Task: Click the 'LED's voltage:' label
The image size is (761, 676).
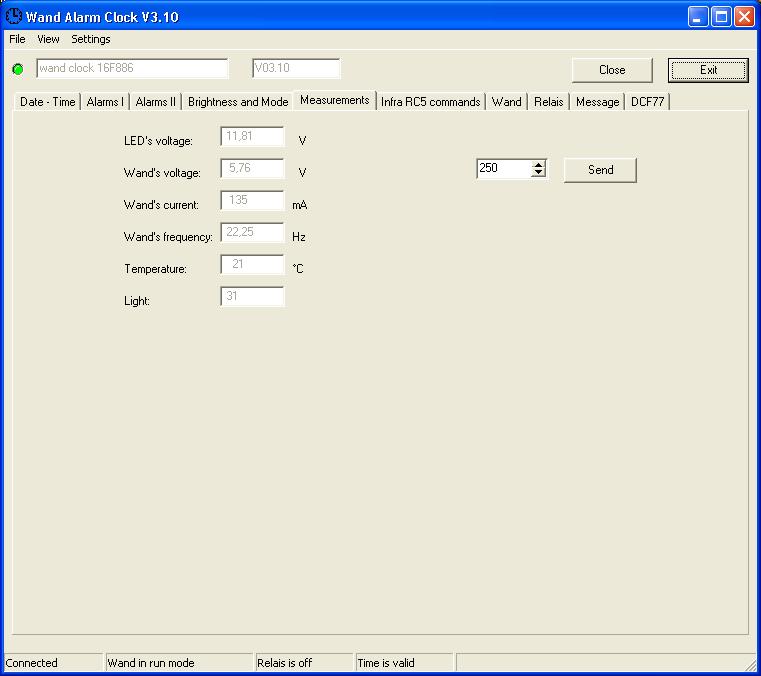Action: tap(158, 141)
